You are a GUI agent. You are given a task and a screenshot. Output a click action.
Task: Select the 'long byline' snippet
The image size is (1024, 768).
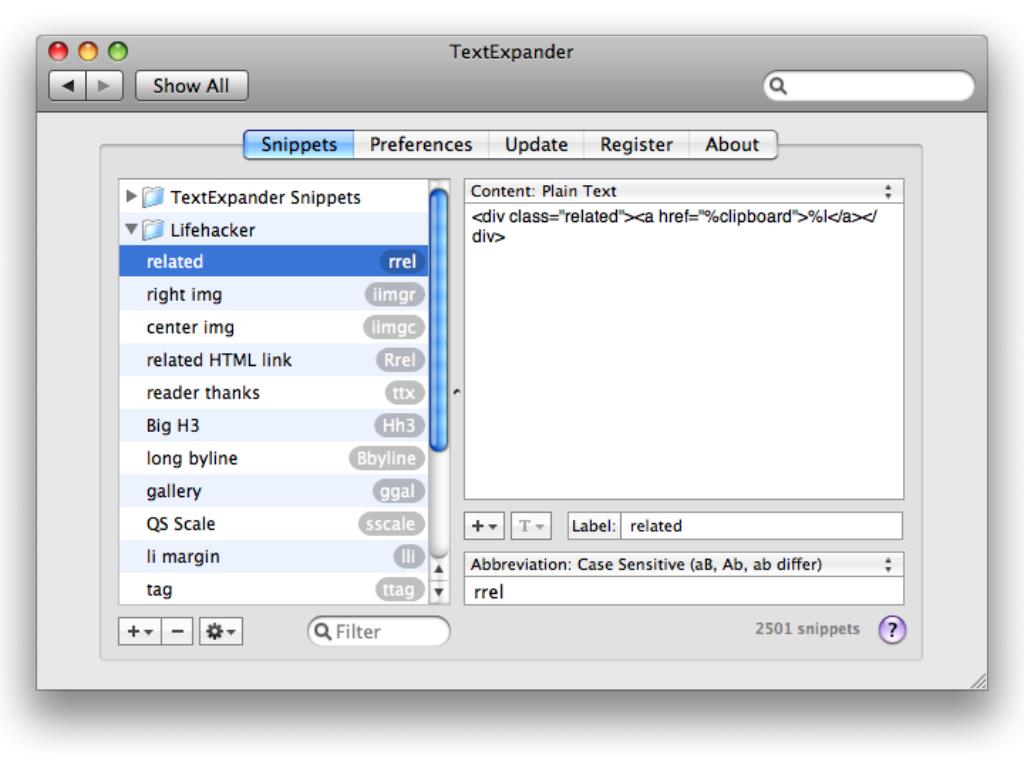pos(274,458)
